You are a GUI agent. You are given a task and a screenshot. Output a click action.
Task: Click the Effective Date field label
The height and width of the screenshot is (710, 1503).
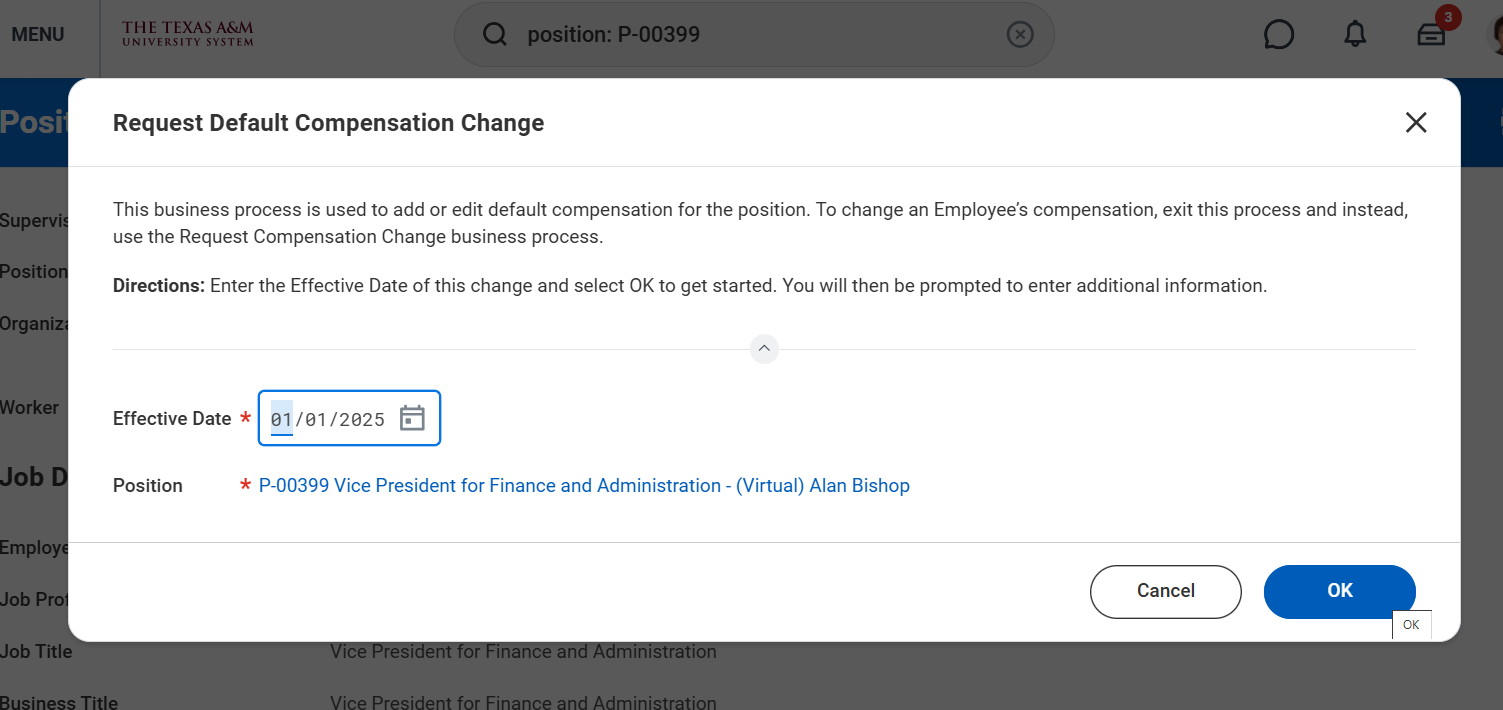click(172, 419)
